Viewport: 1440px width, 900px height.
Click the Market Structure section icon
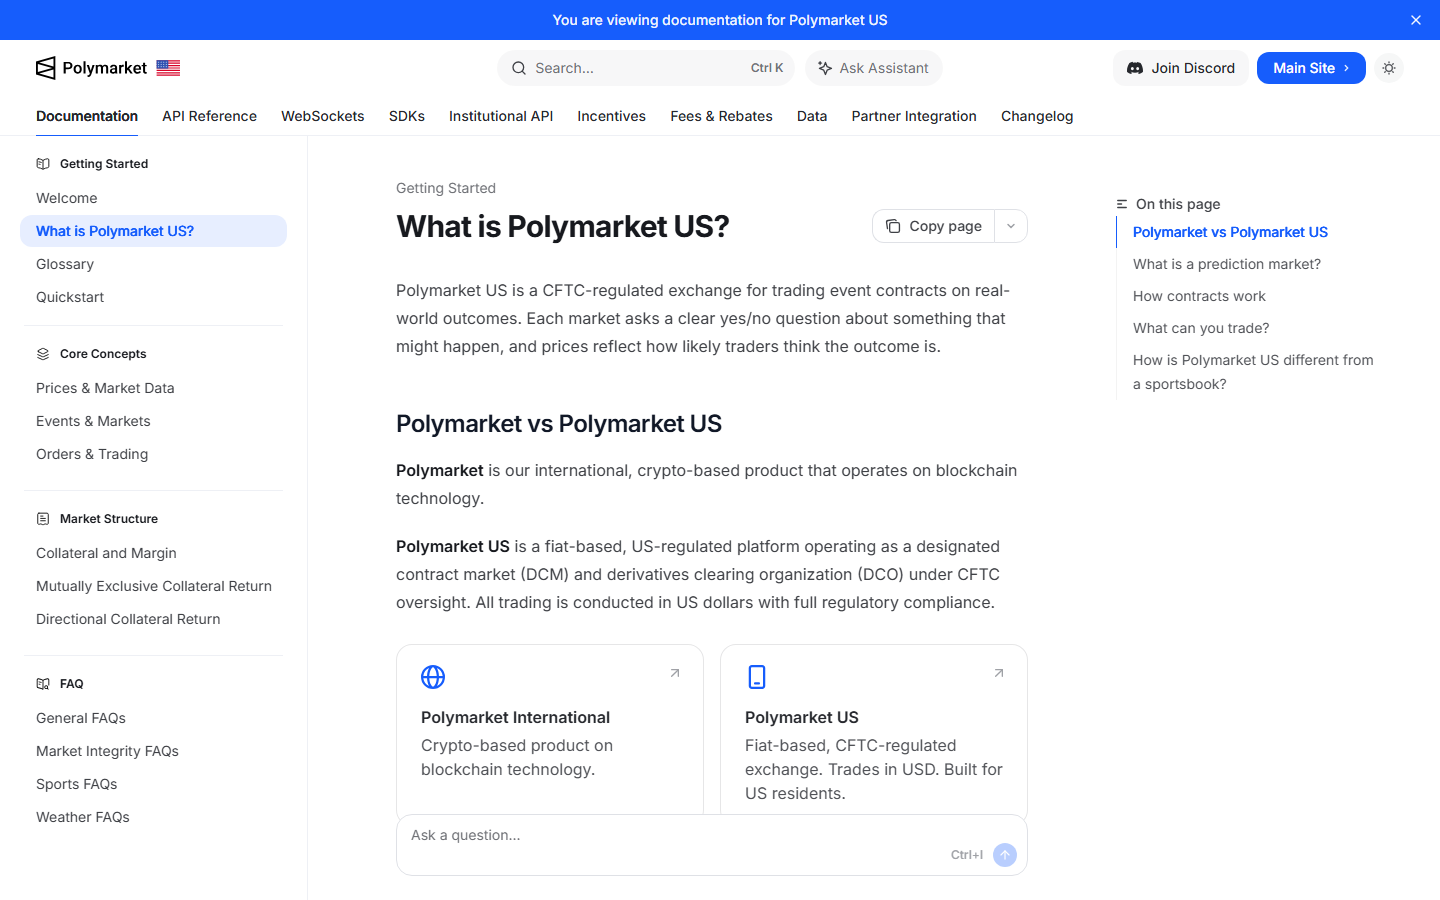click(x=43, y=519)
